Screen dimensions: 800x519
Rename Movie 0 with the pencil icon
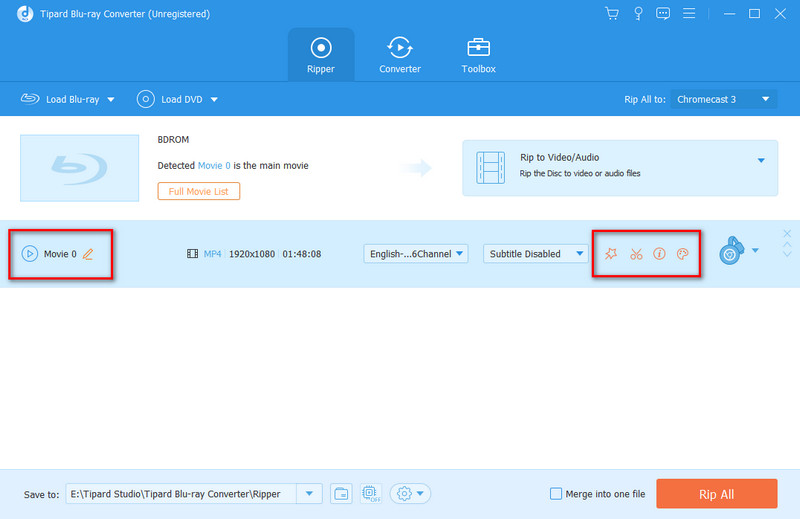tap(88, 254)
